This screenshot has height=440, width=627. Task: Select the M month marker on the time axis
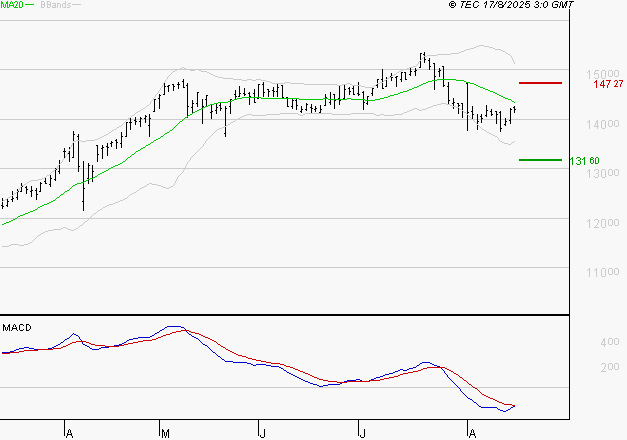(163, 434)
